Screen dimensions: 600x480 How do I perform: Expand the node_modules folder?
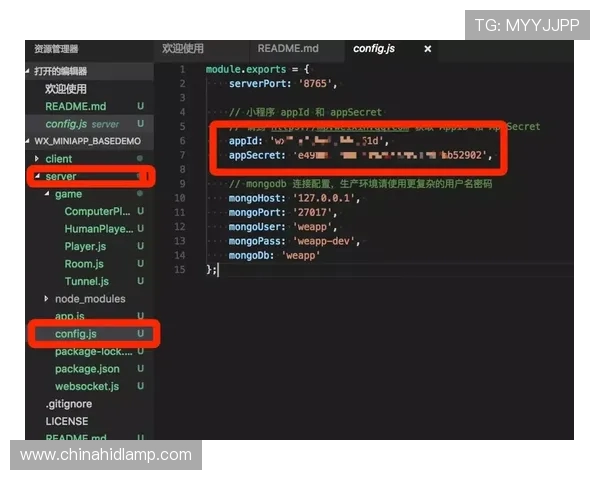(90, 299)
